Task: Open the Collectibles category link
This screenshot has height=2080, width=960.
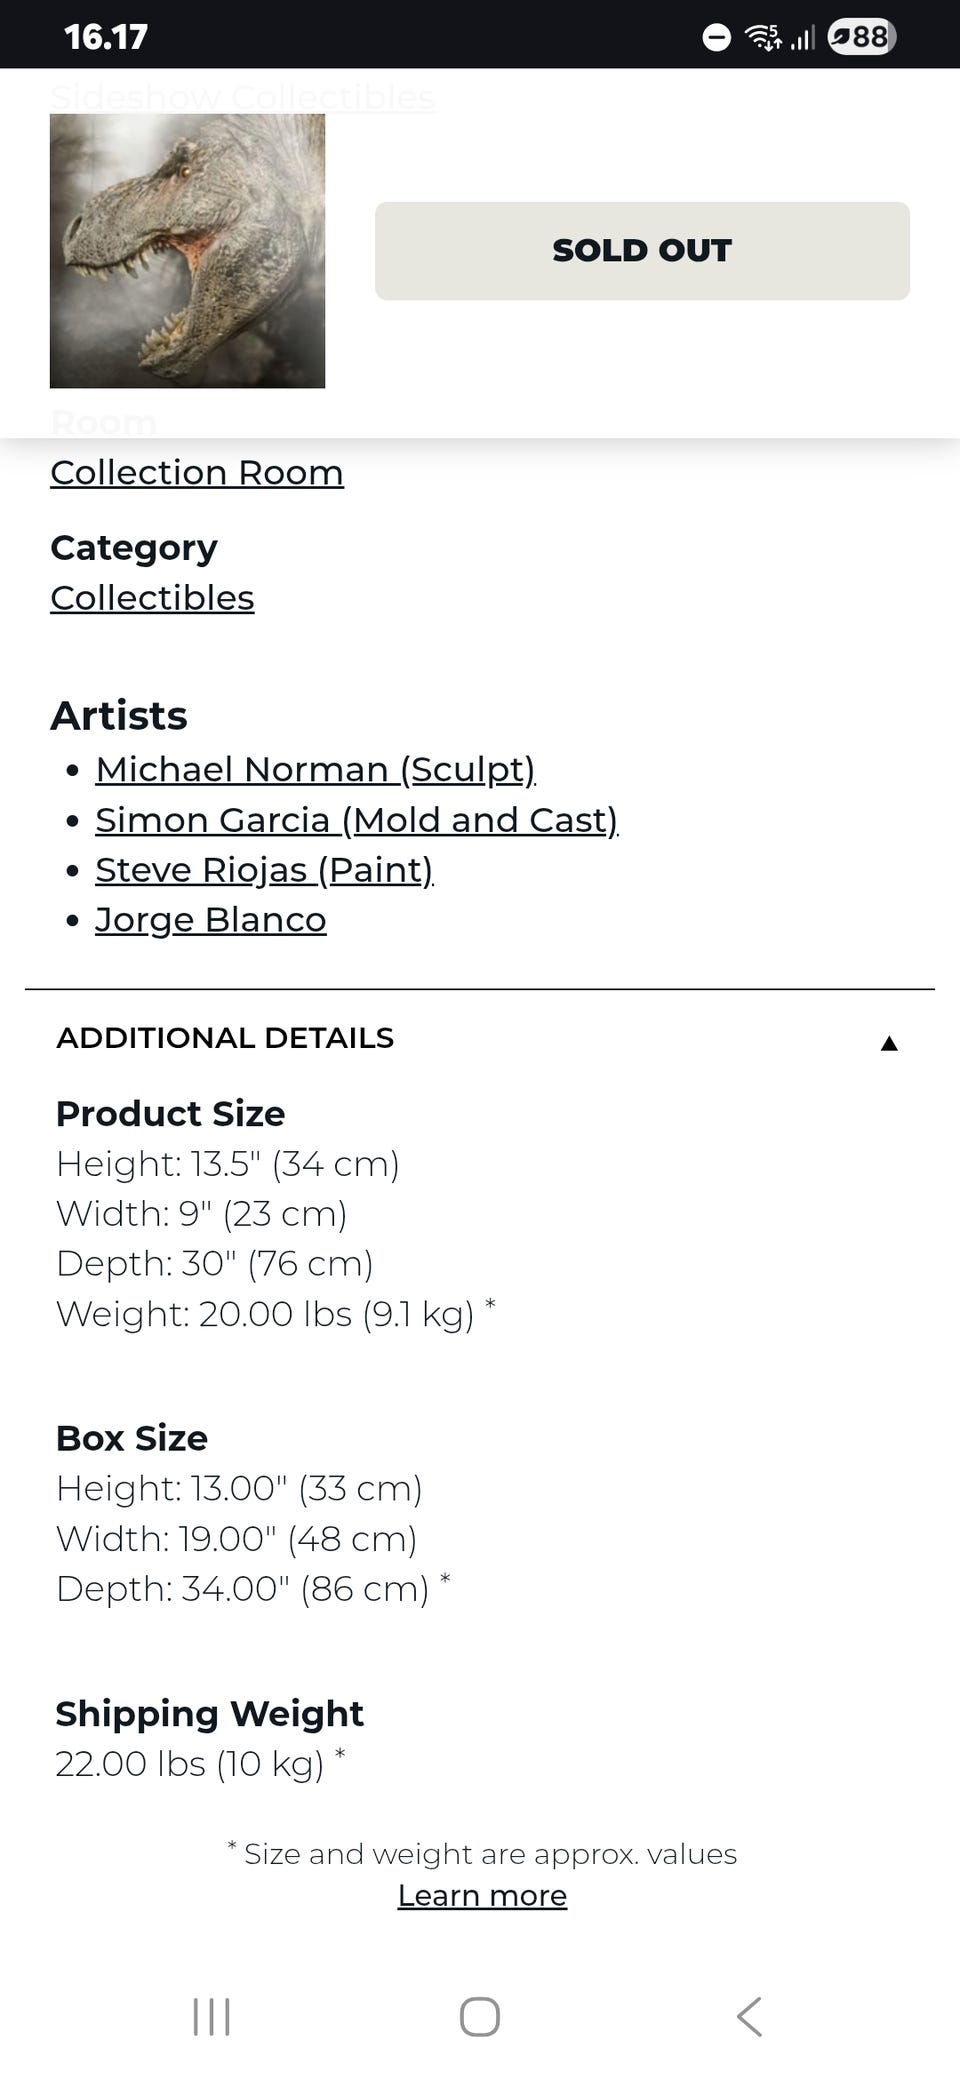Action: coord(152,598)
